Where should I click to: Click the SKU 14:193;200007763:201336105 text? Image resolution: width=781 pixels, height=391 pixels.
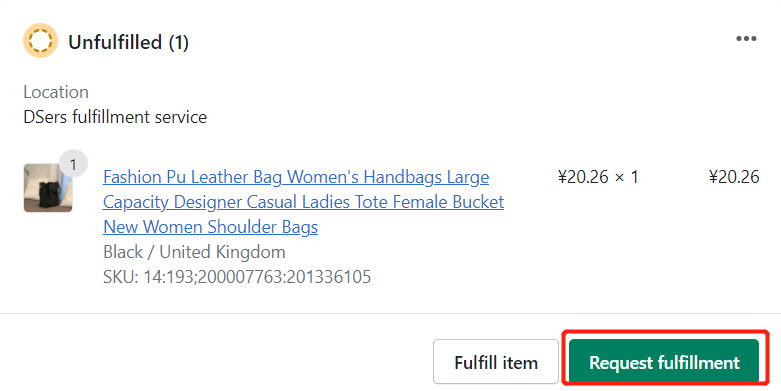(x=237, y=277)
